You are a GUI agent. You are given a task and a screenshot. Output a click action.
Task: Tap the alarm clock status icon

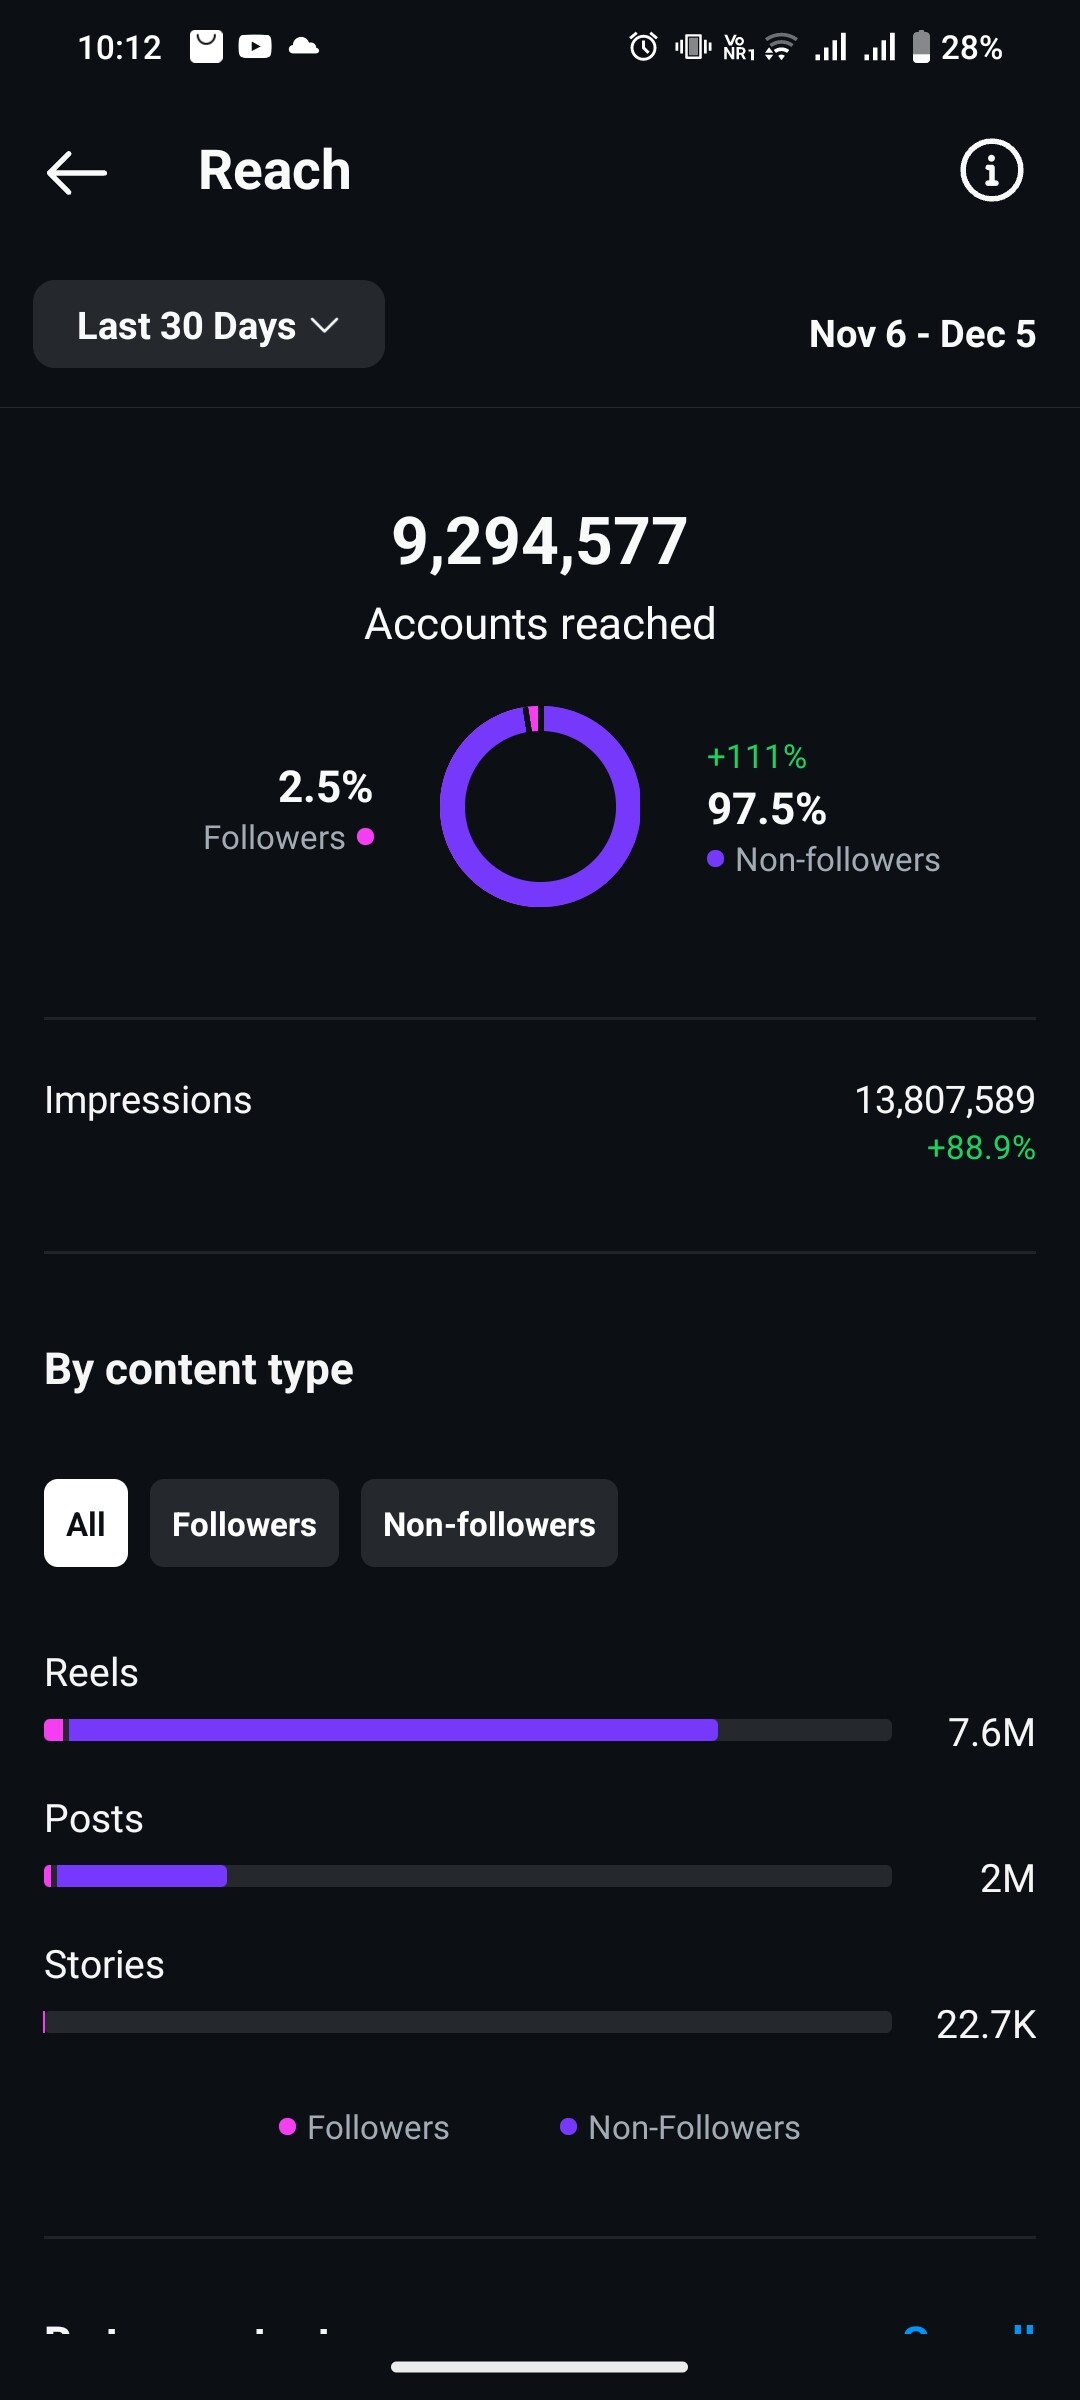point(643,47)
